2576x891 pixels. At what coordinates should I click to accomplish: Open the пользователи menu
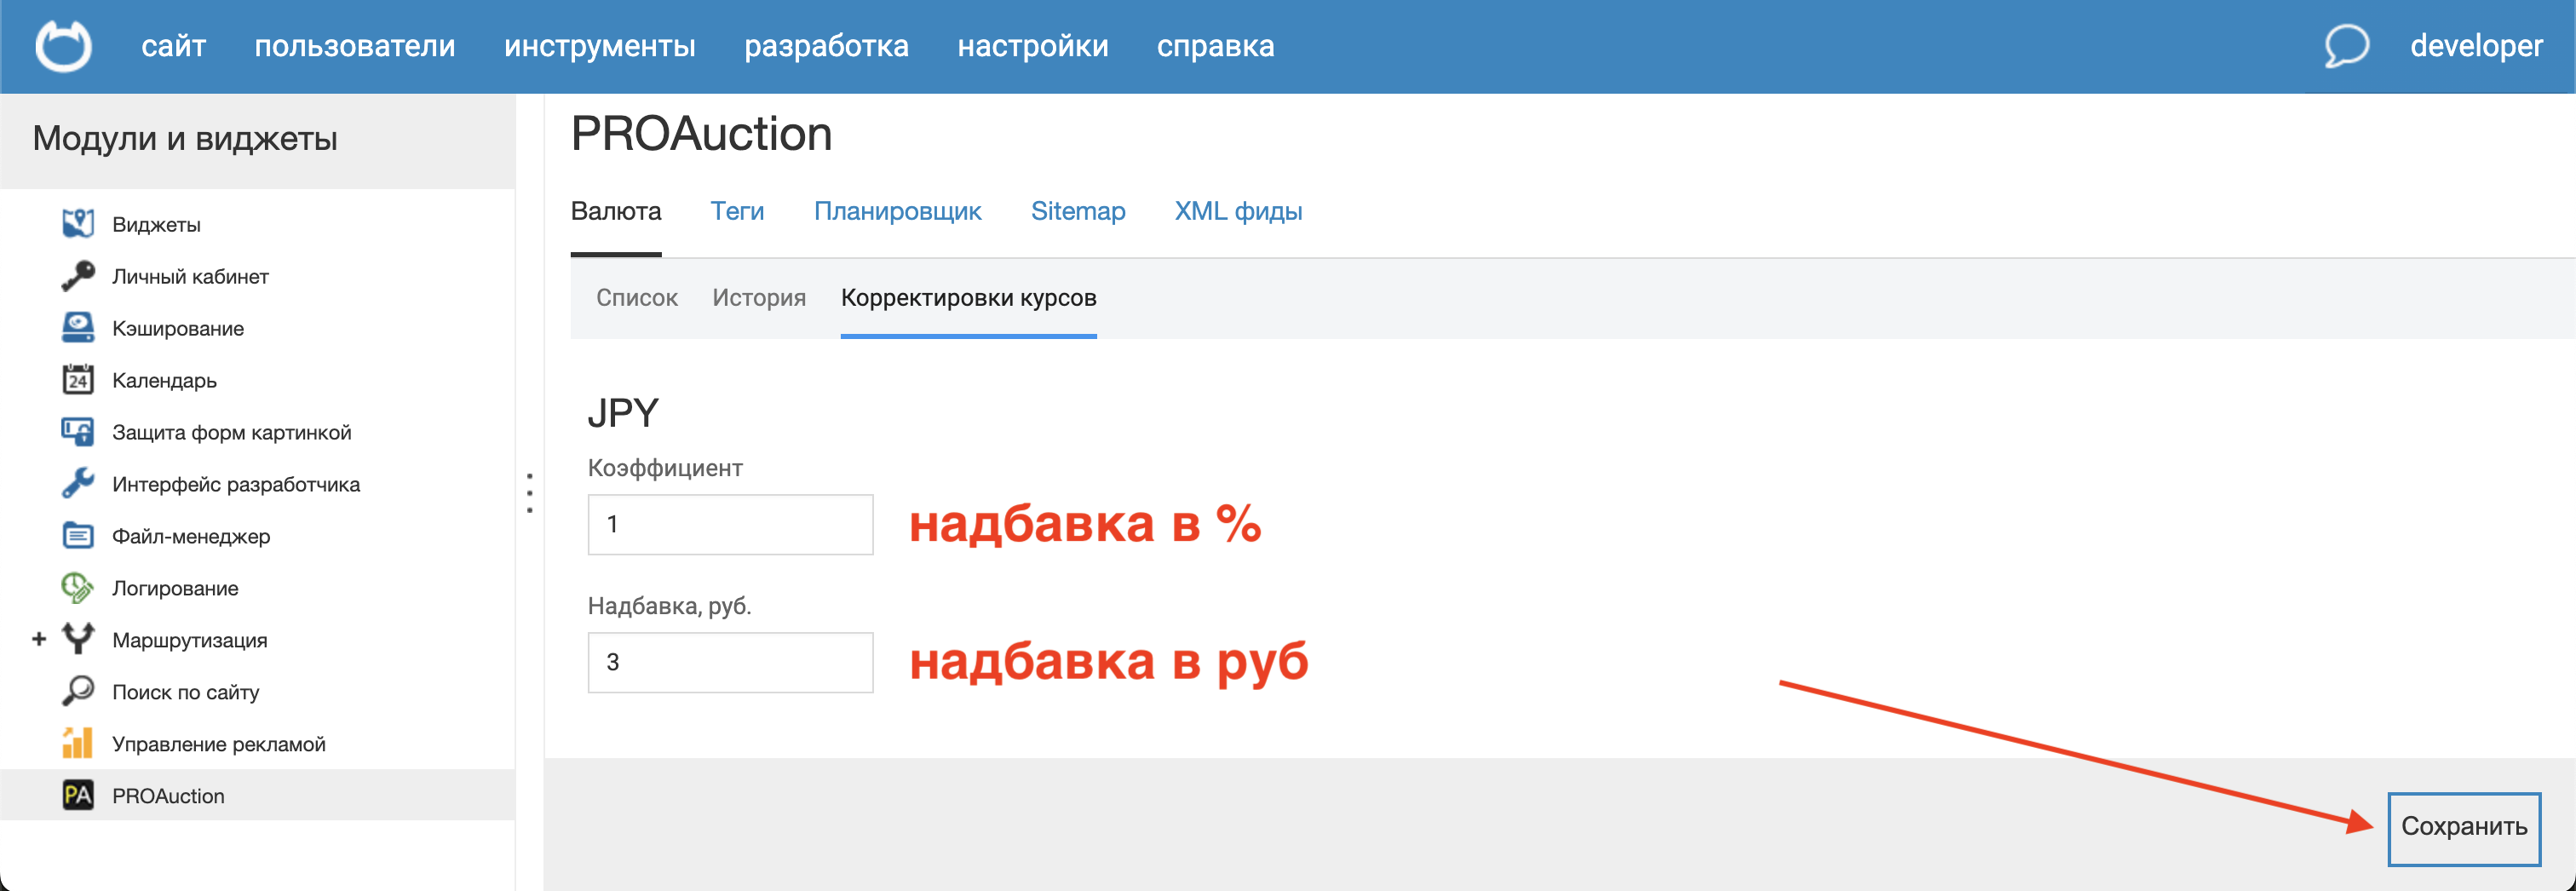coord(355,46)
